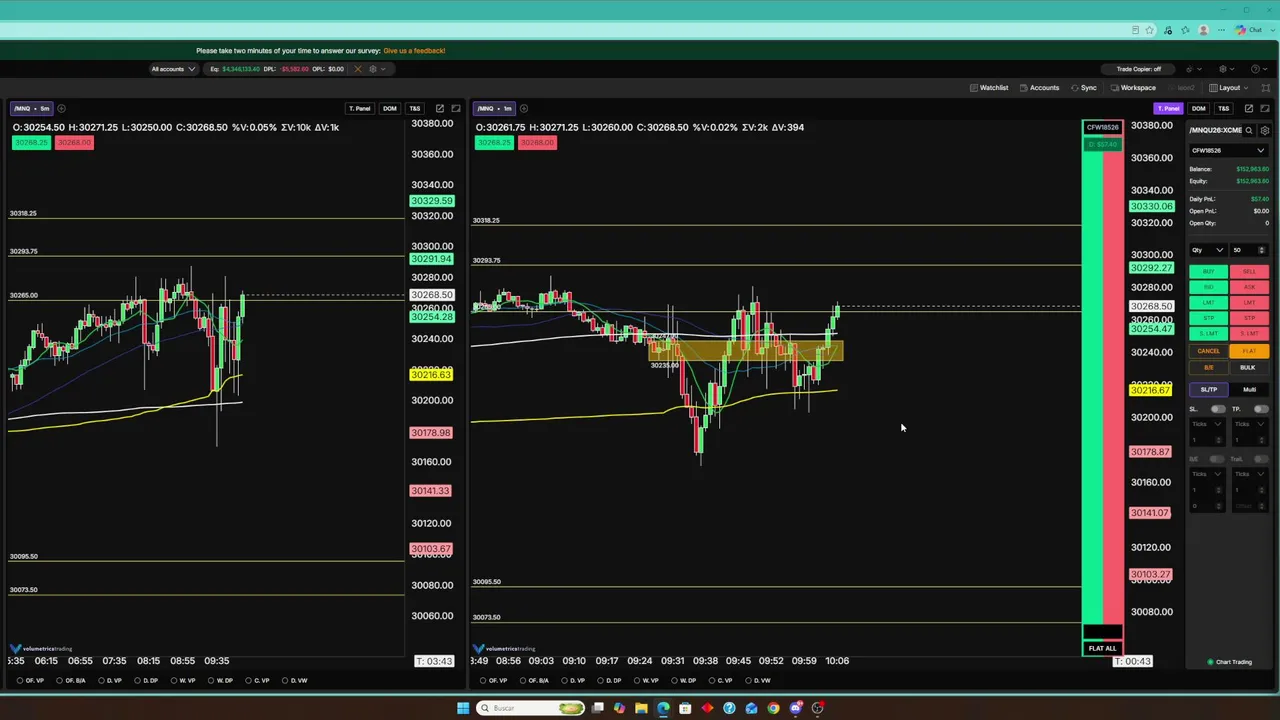
Task: Expand CFW18526 account dropdown
Action: 1228,151
